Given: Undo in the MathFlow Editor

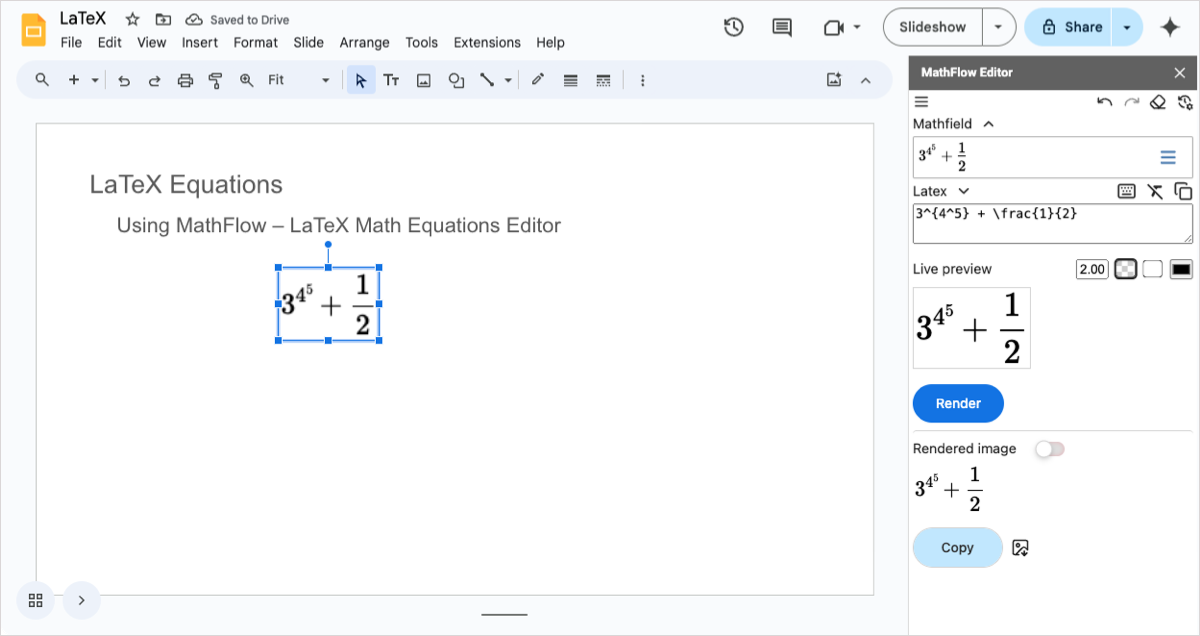Looking at the screenshot, I should (1105, 102).
